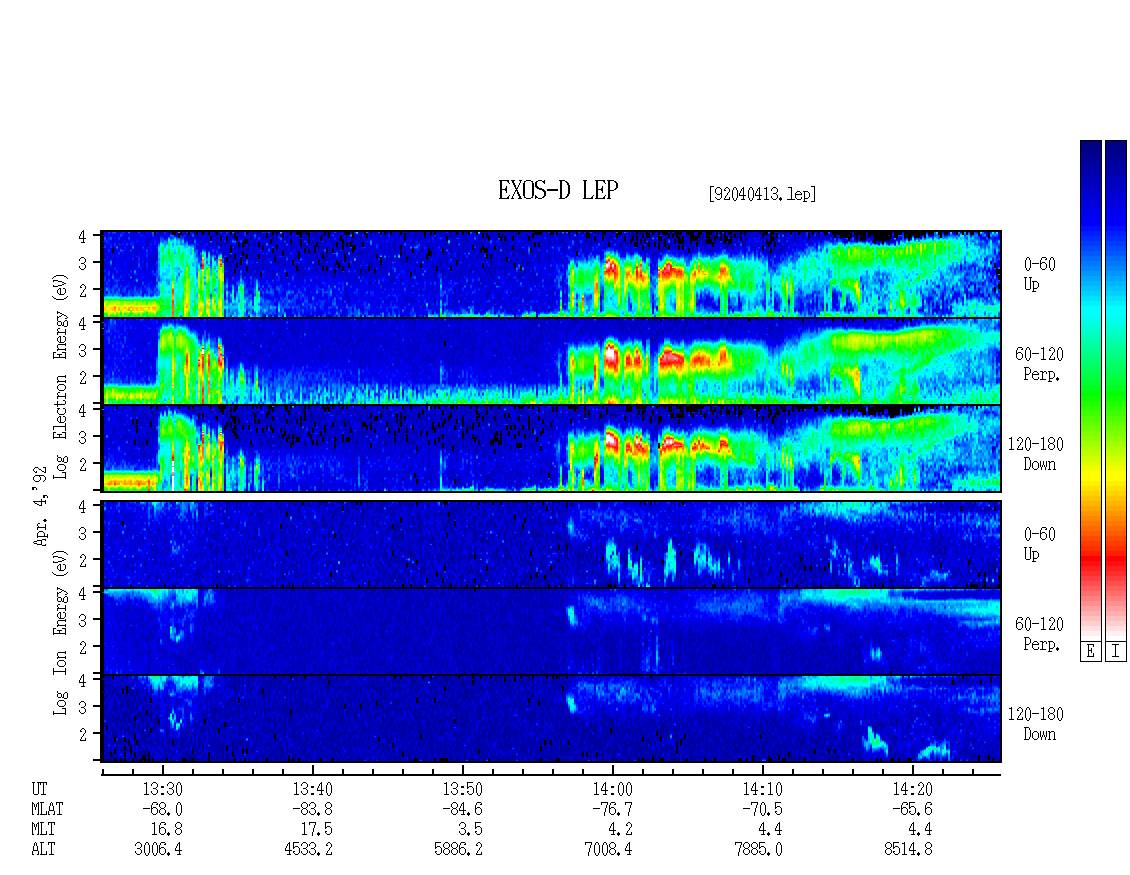Click the ALT value 4533.2

(x=308, y=850)
